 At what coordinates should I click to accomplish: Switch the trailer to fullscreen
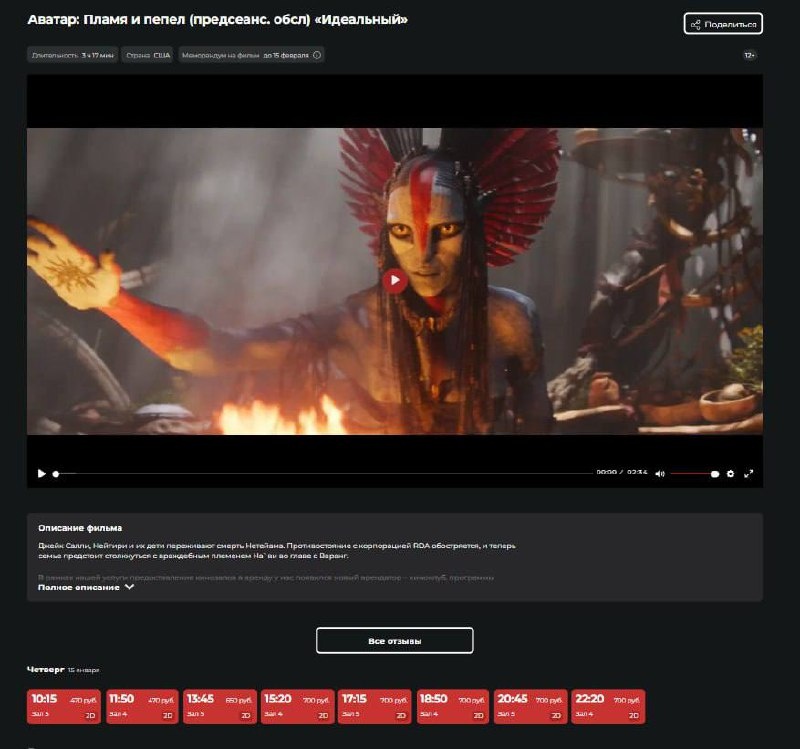point(748,473)
